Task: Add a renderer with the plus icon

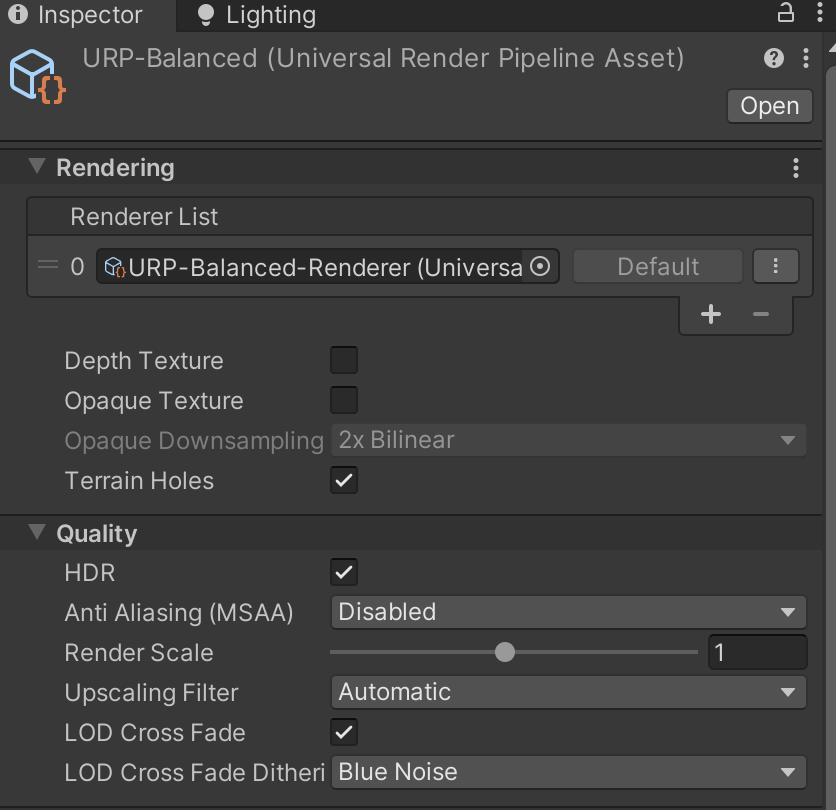Action: 710,314
